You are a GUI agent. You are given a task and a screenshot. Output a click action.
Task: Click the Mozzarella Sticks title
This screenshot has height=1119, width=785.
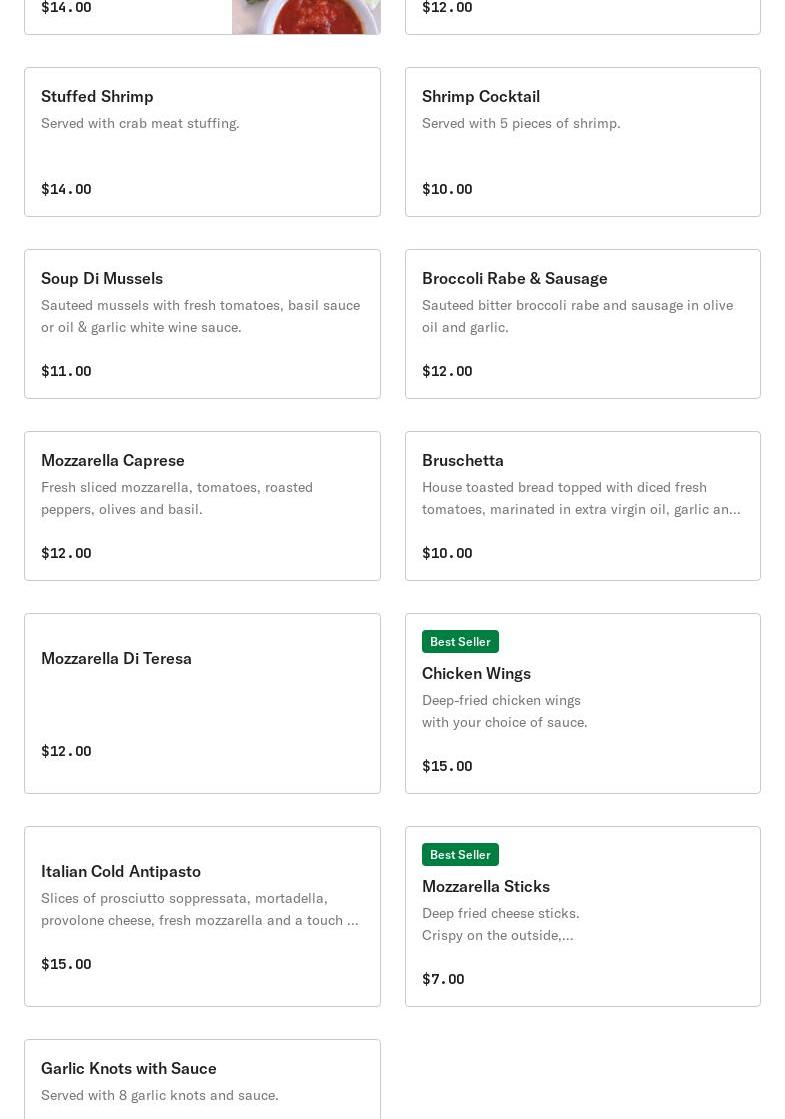click(486, 886)
